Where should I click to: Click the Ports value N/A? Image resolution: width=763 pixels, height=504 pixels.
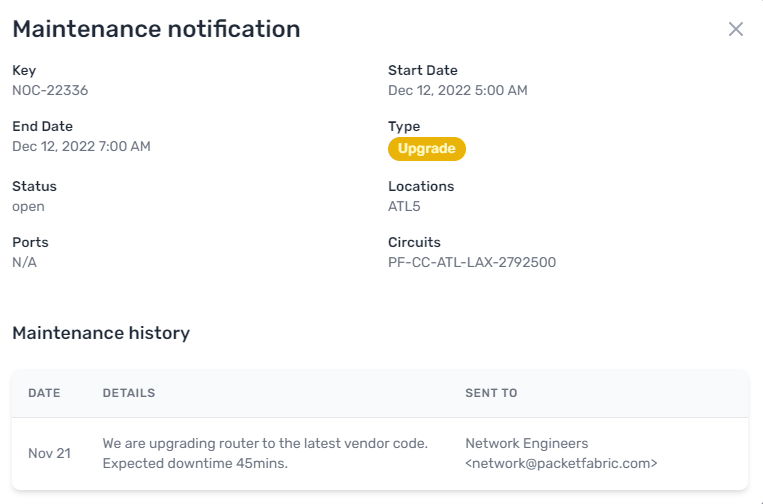(x=24, y=262)
